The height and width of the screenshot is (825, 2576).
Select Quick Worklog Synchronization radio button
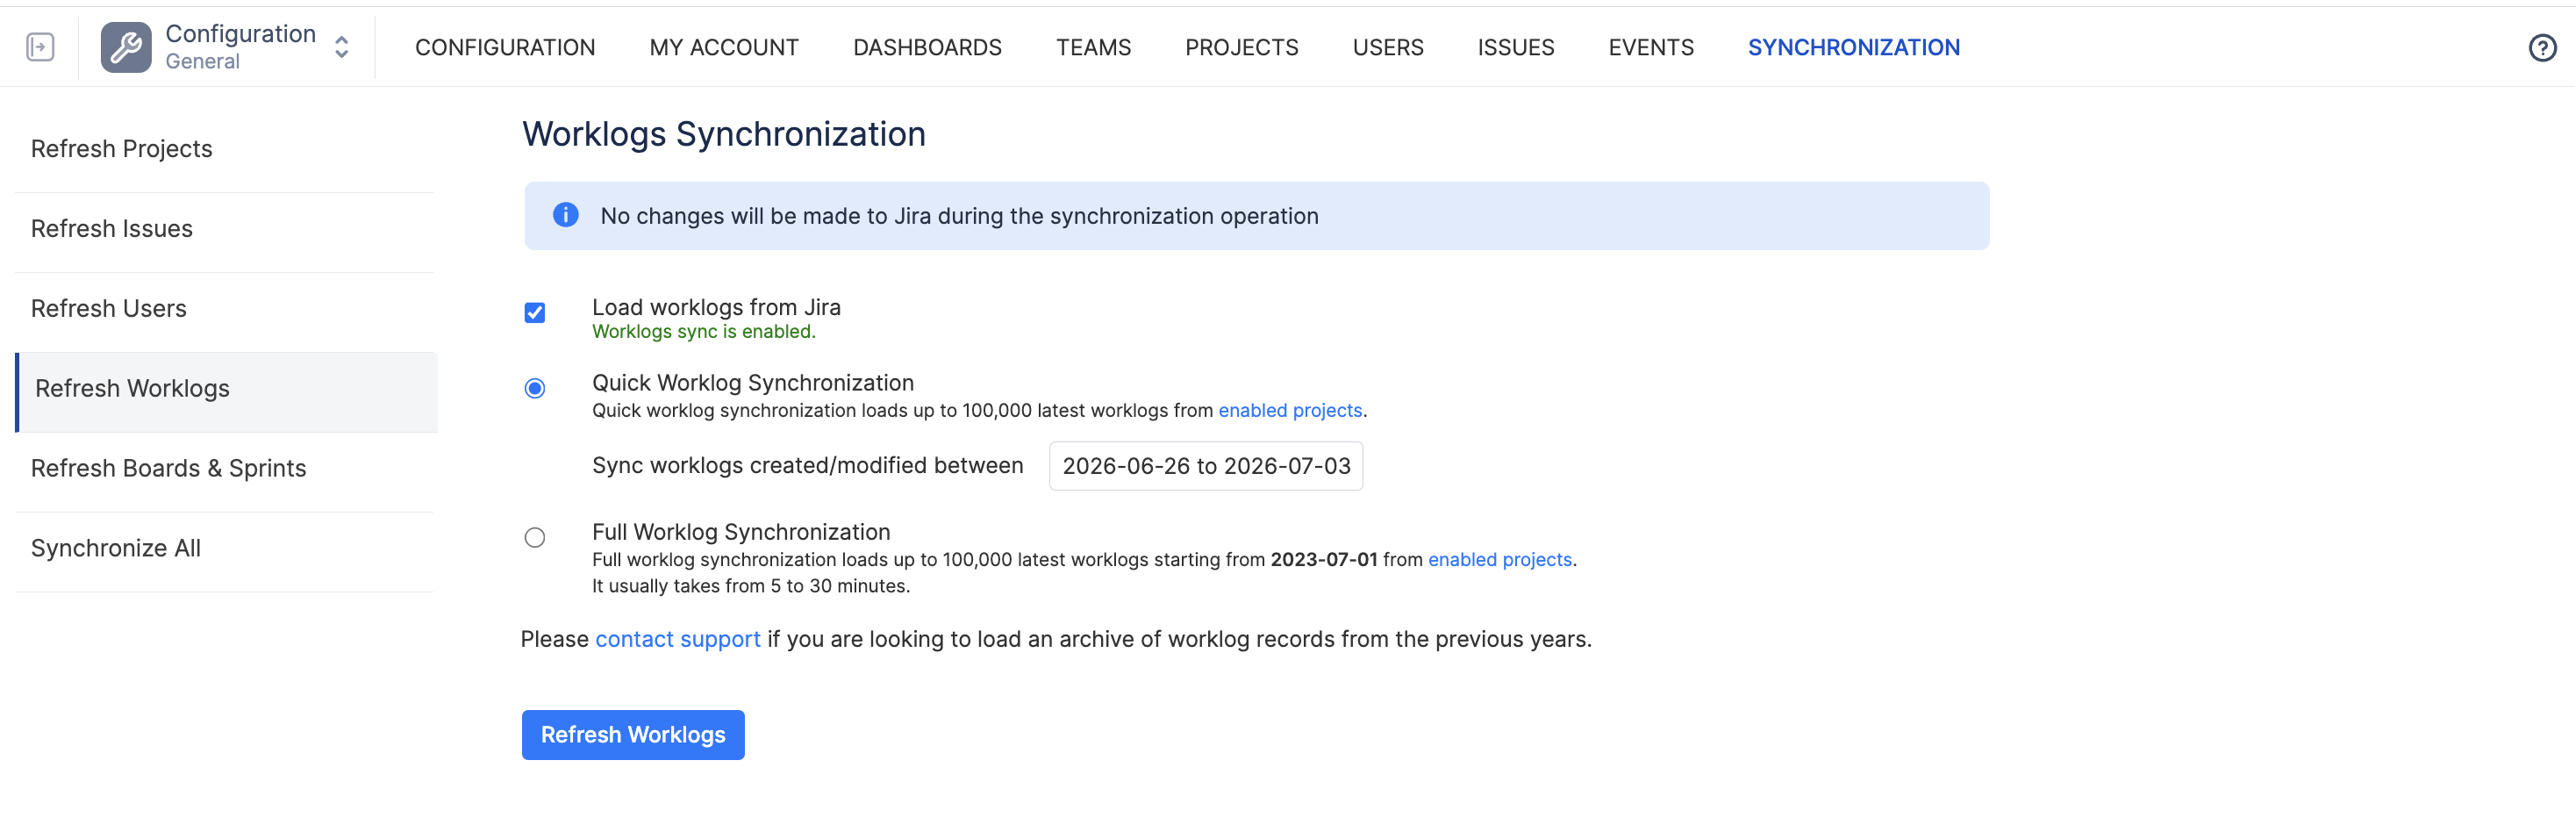pyautogui.click(x=535, y=388)
